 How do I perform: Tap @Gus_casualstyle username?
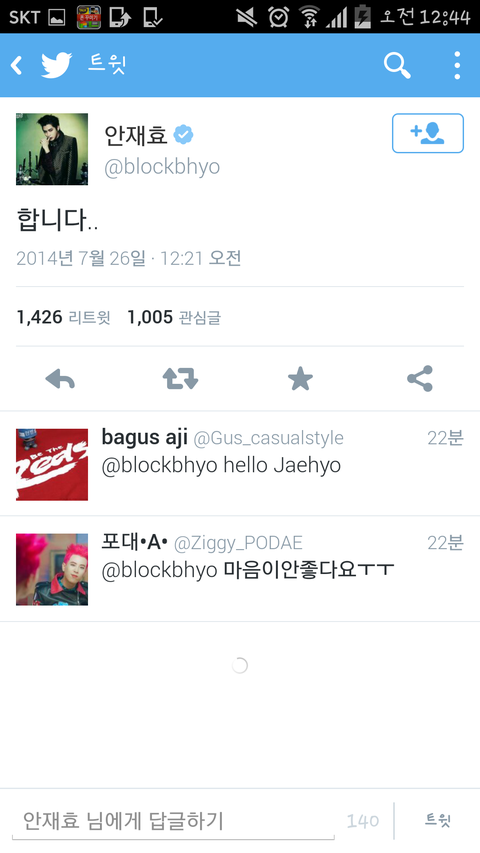click(x=269, y=438)
